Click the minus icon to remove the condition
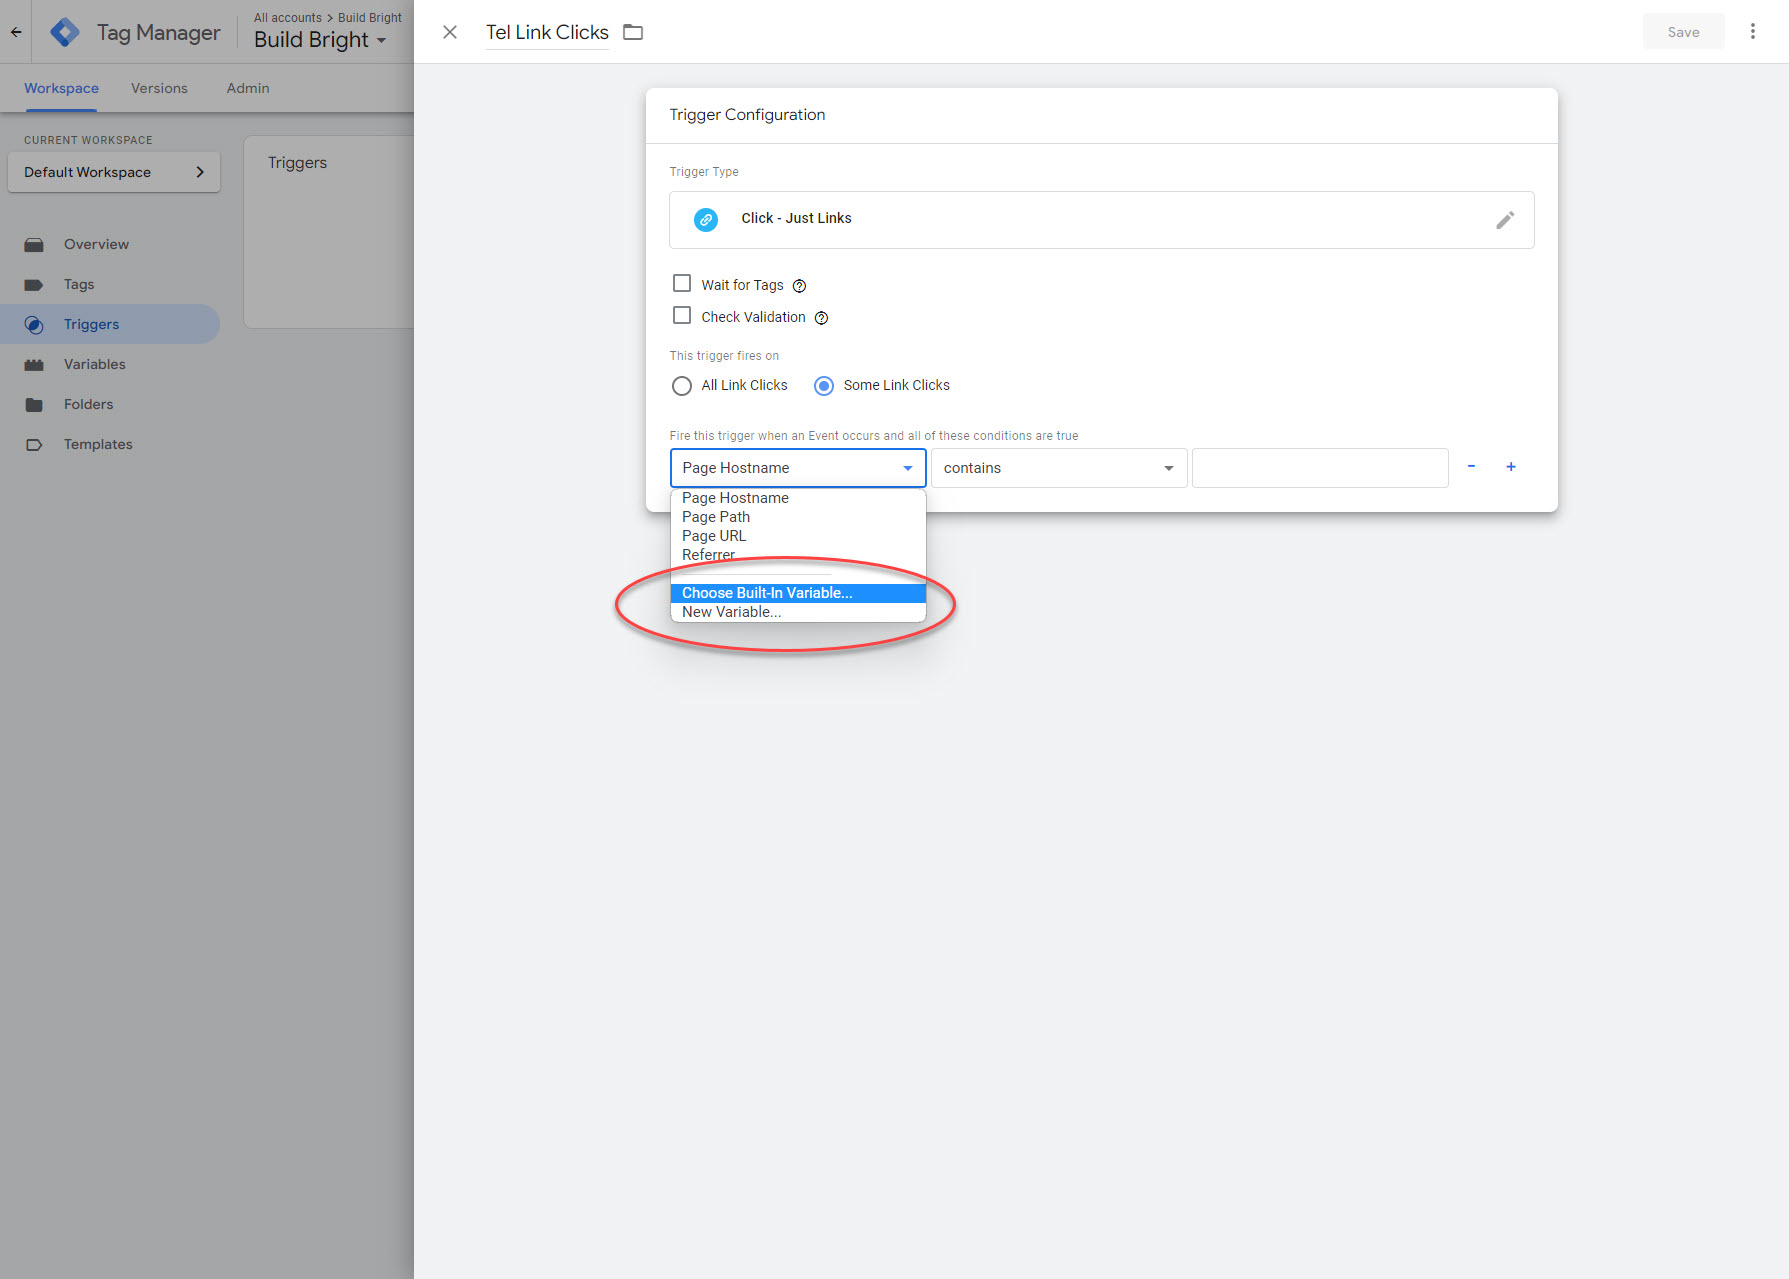Image resolution: width=1789 pixels, height=1279 pixels. tap(1471, 467)
